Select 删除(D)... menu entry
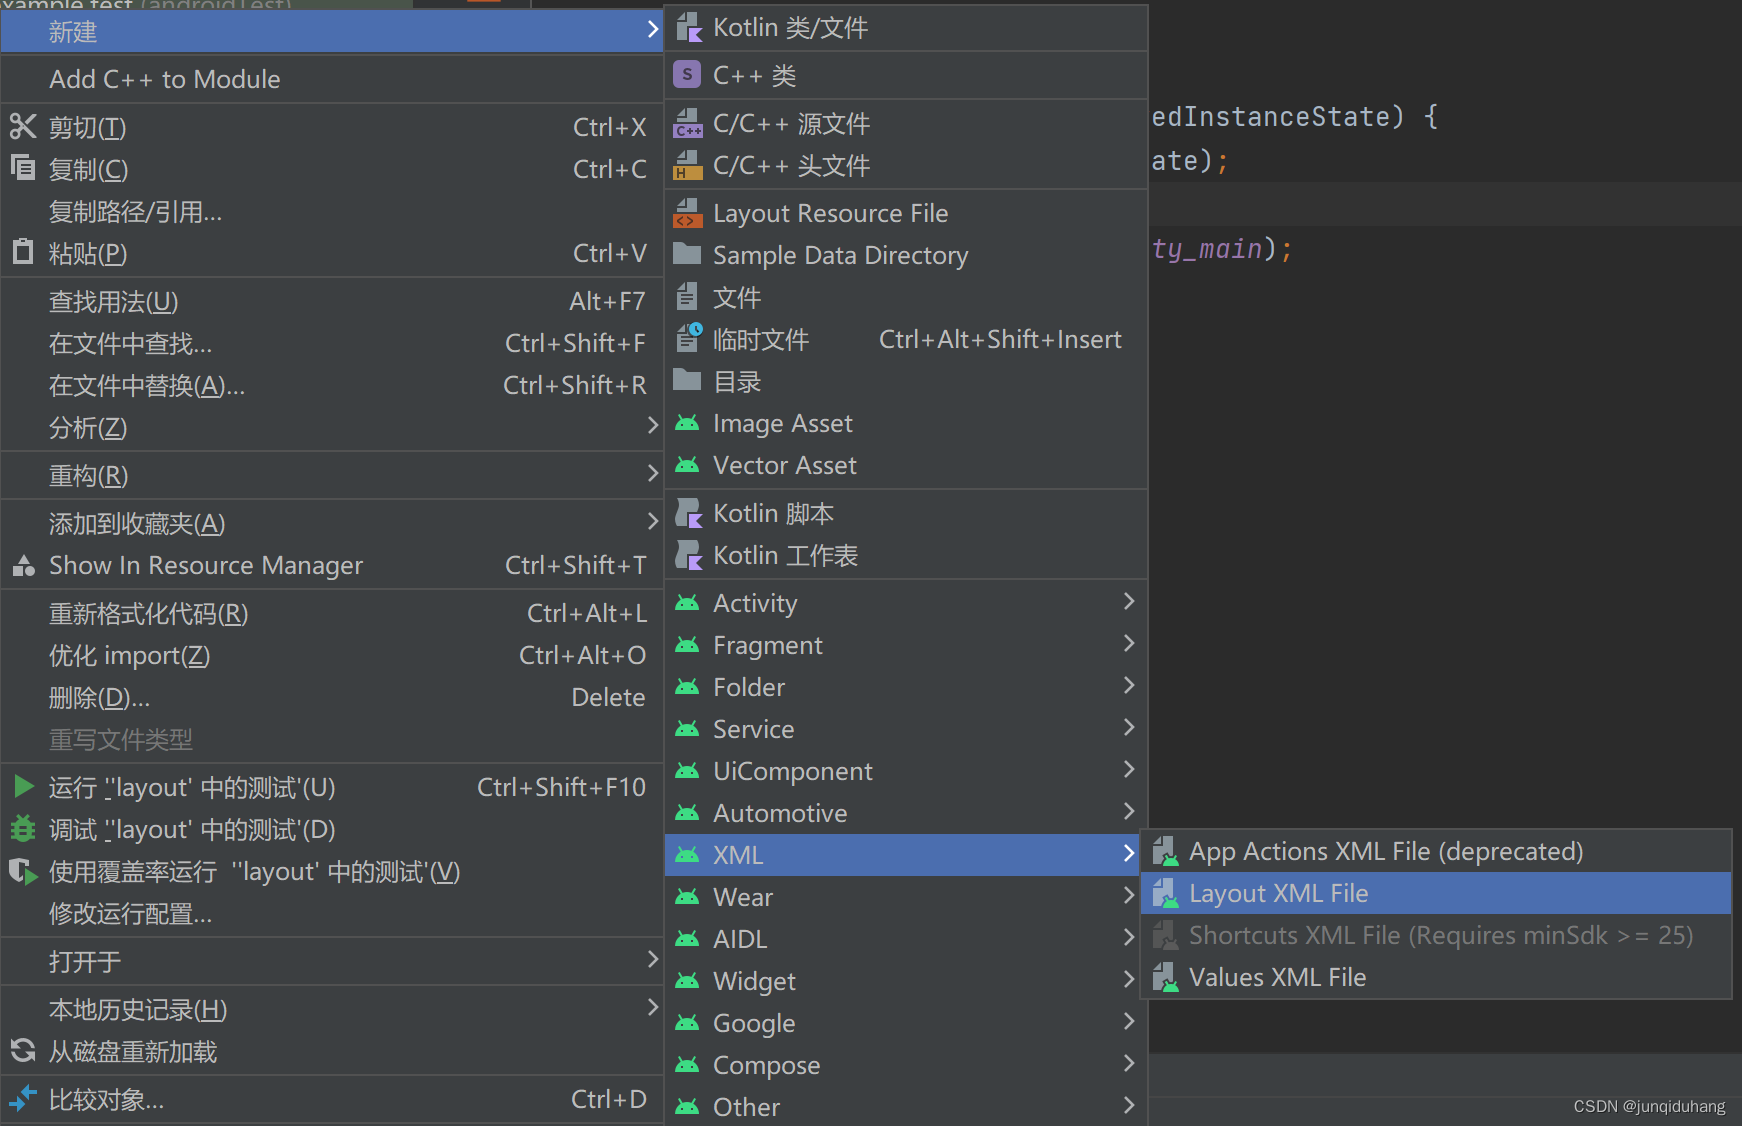 (x=332, y=697)
